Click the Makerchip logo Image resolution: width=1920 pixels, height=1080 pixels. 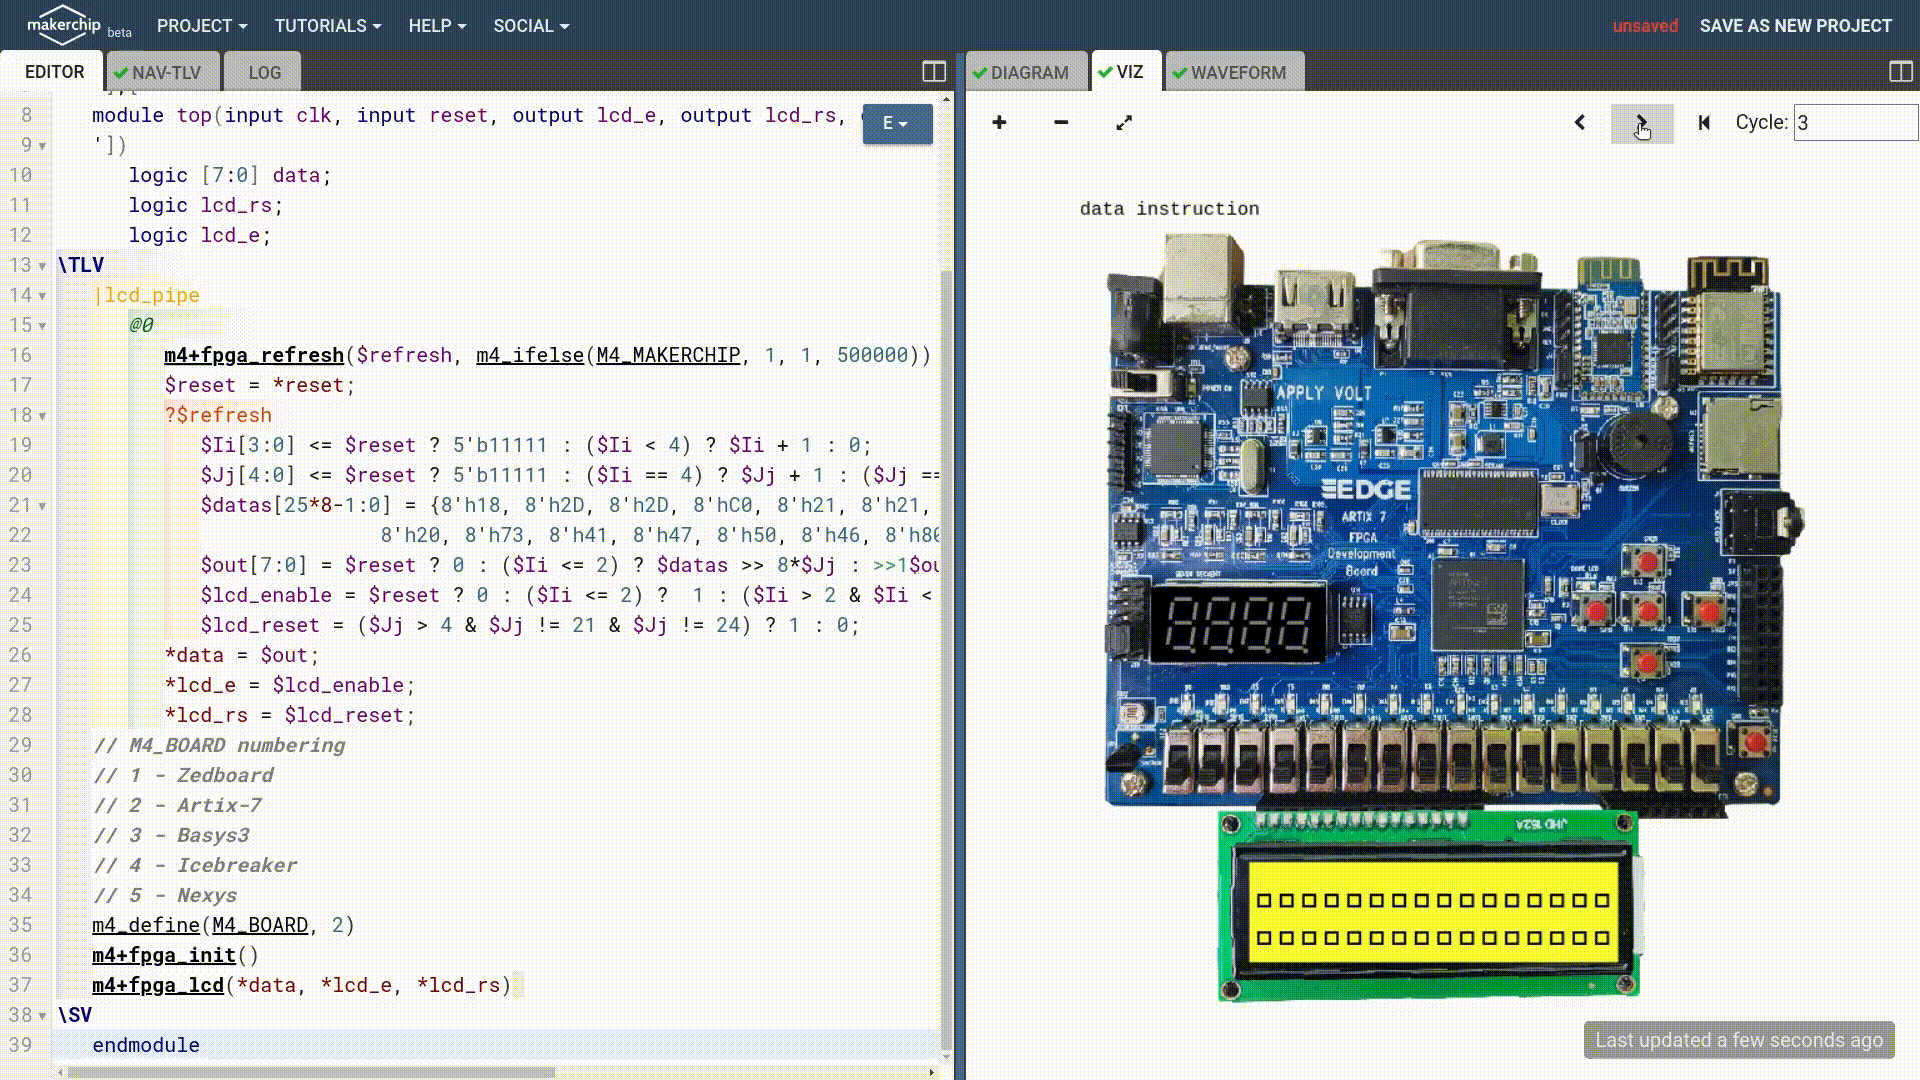(x=64, y=25)
